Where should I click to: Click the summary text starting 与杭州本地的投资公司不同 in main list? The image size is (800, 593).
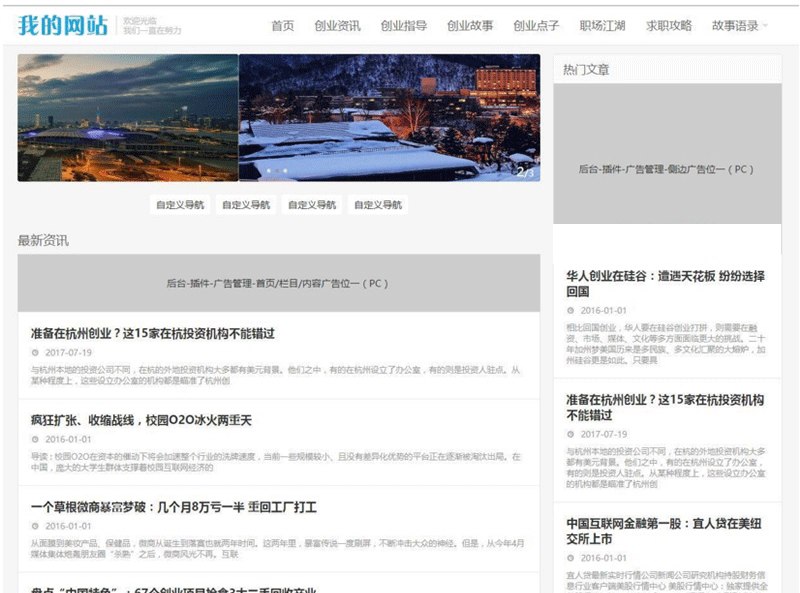(276, 375)
